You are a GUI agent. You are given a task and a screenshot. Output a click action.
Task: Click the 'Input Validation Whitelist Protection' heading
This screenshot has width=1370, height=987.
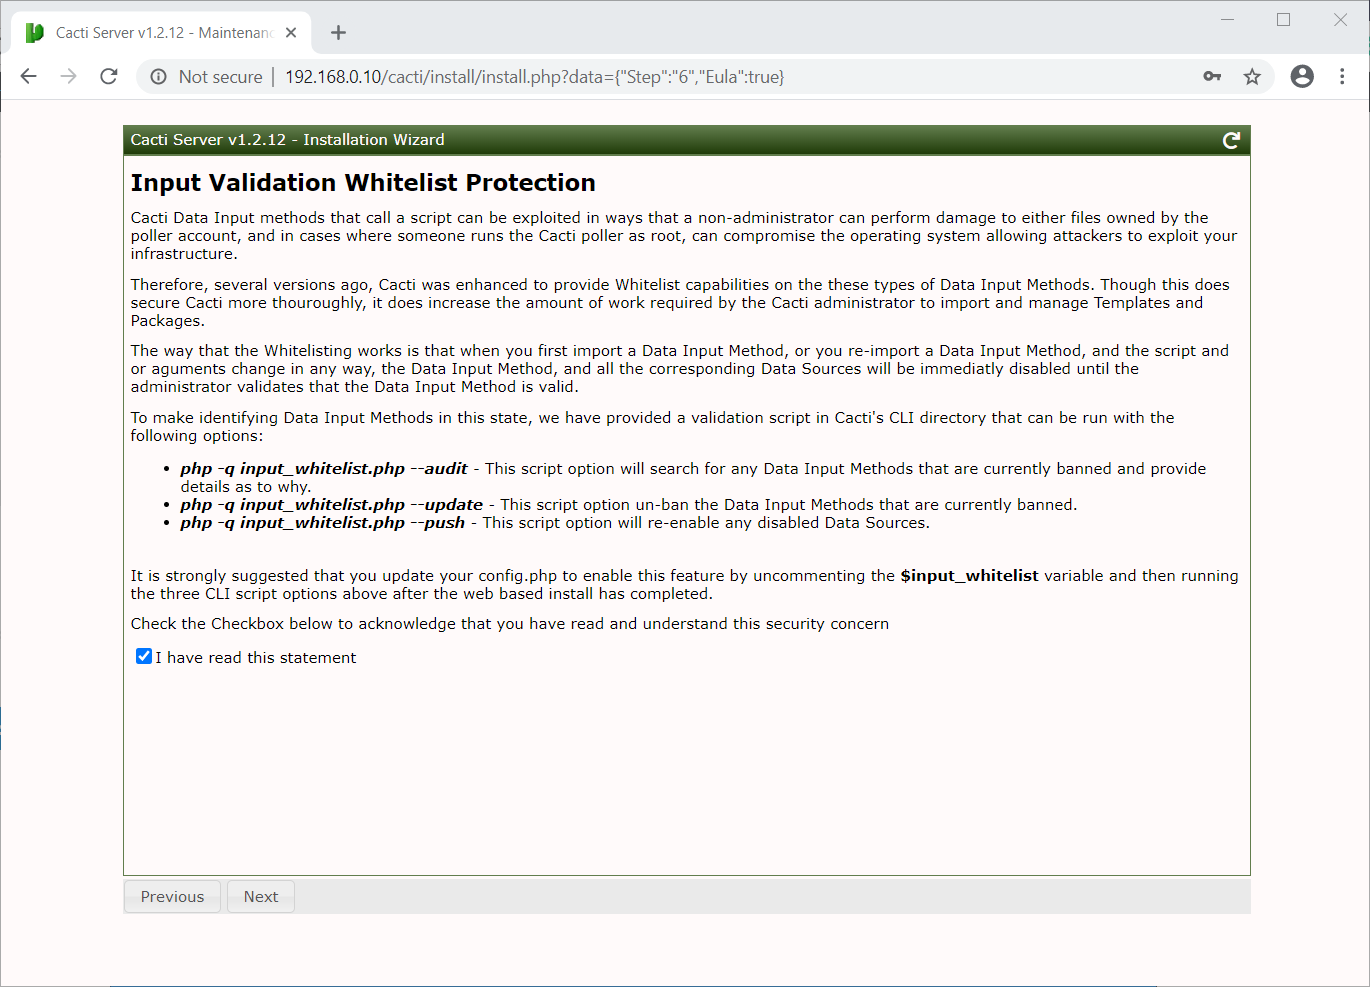(363, 183)
